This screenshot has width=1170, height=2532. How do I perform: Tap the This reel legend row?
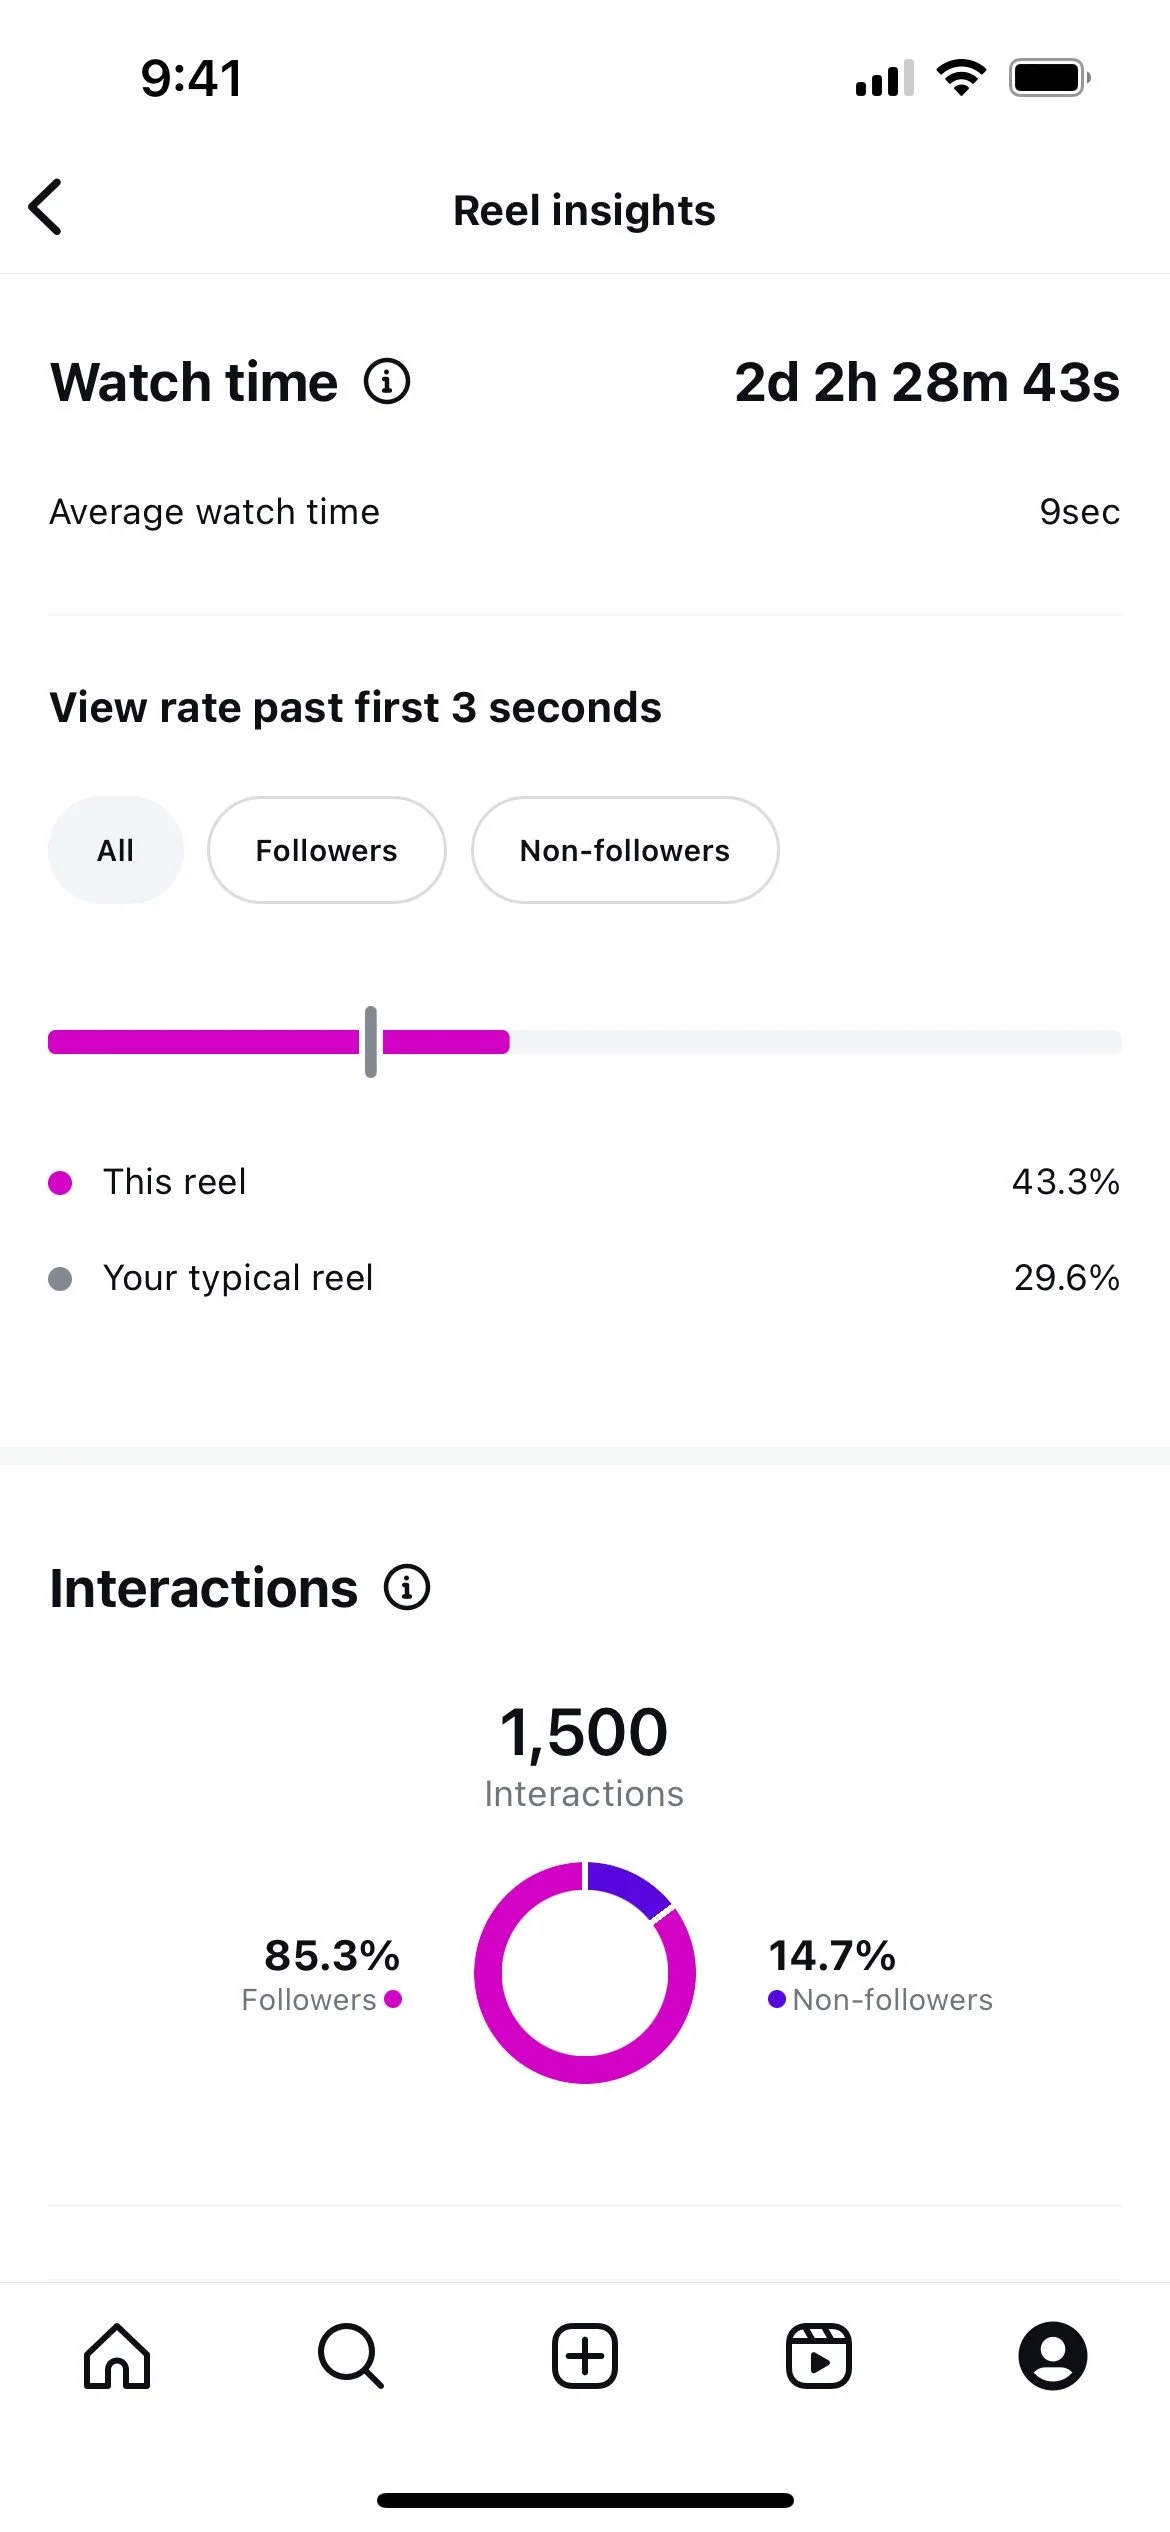[x=585, y=1182]
